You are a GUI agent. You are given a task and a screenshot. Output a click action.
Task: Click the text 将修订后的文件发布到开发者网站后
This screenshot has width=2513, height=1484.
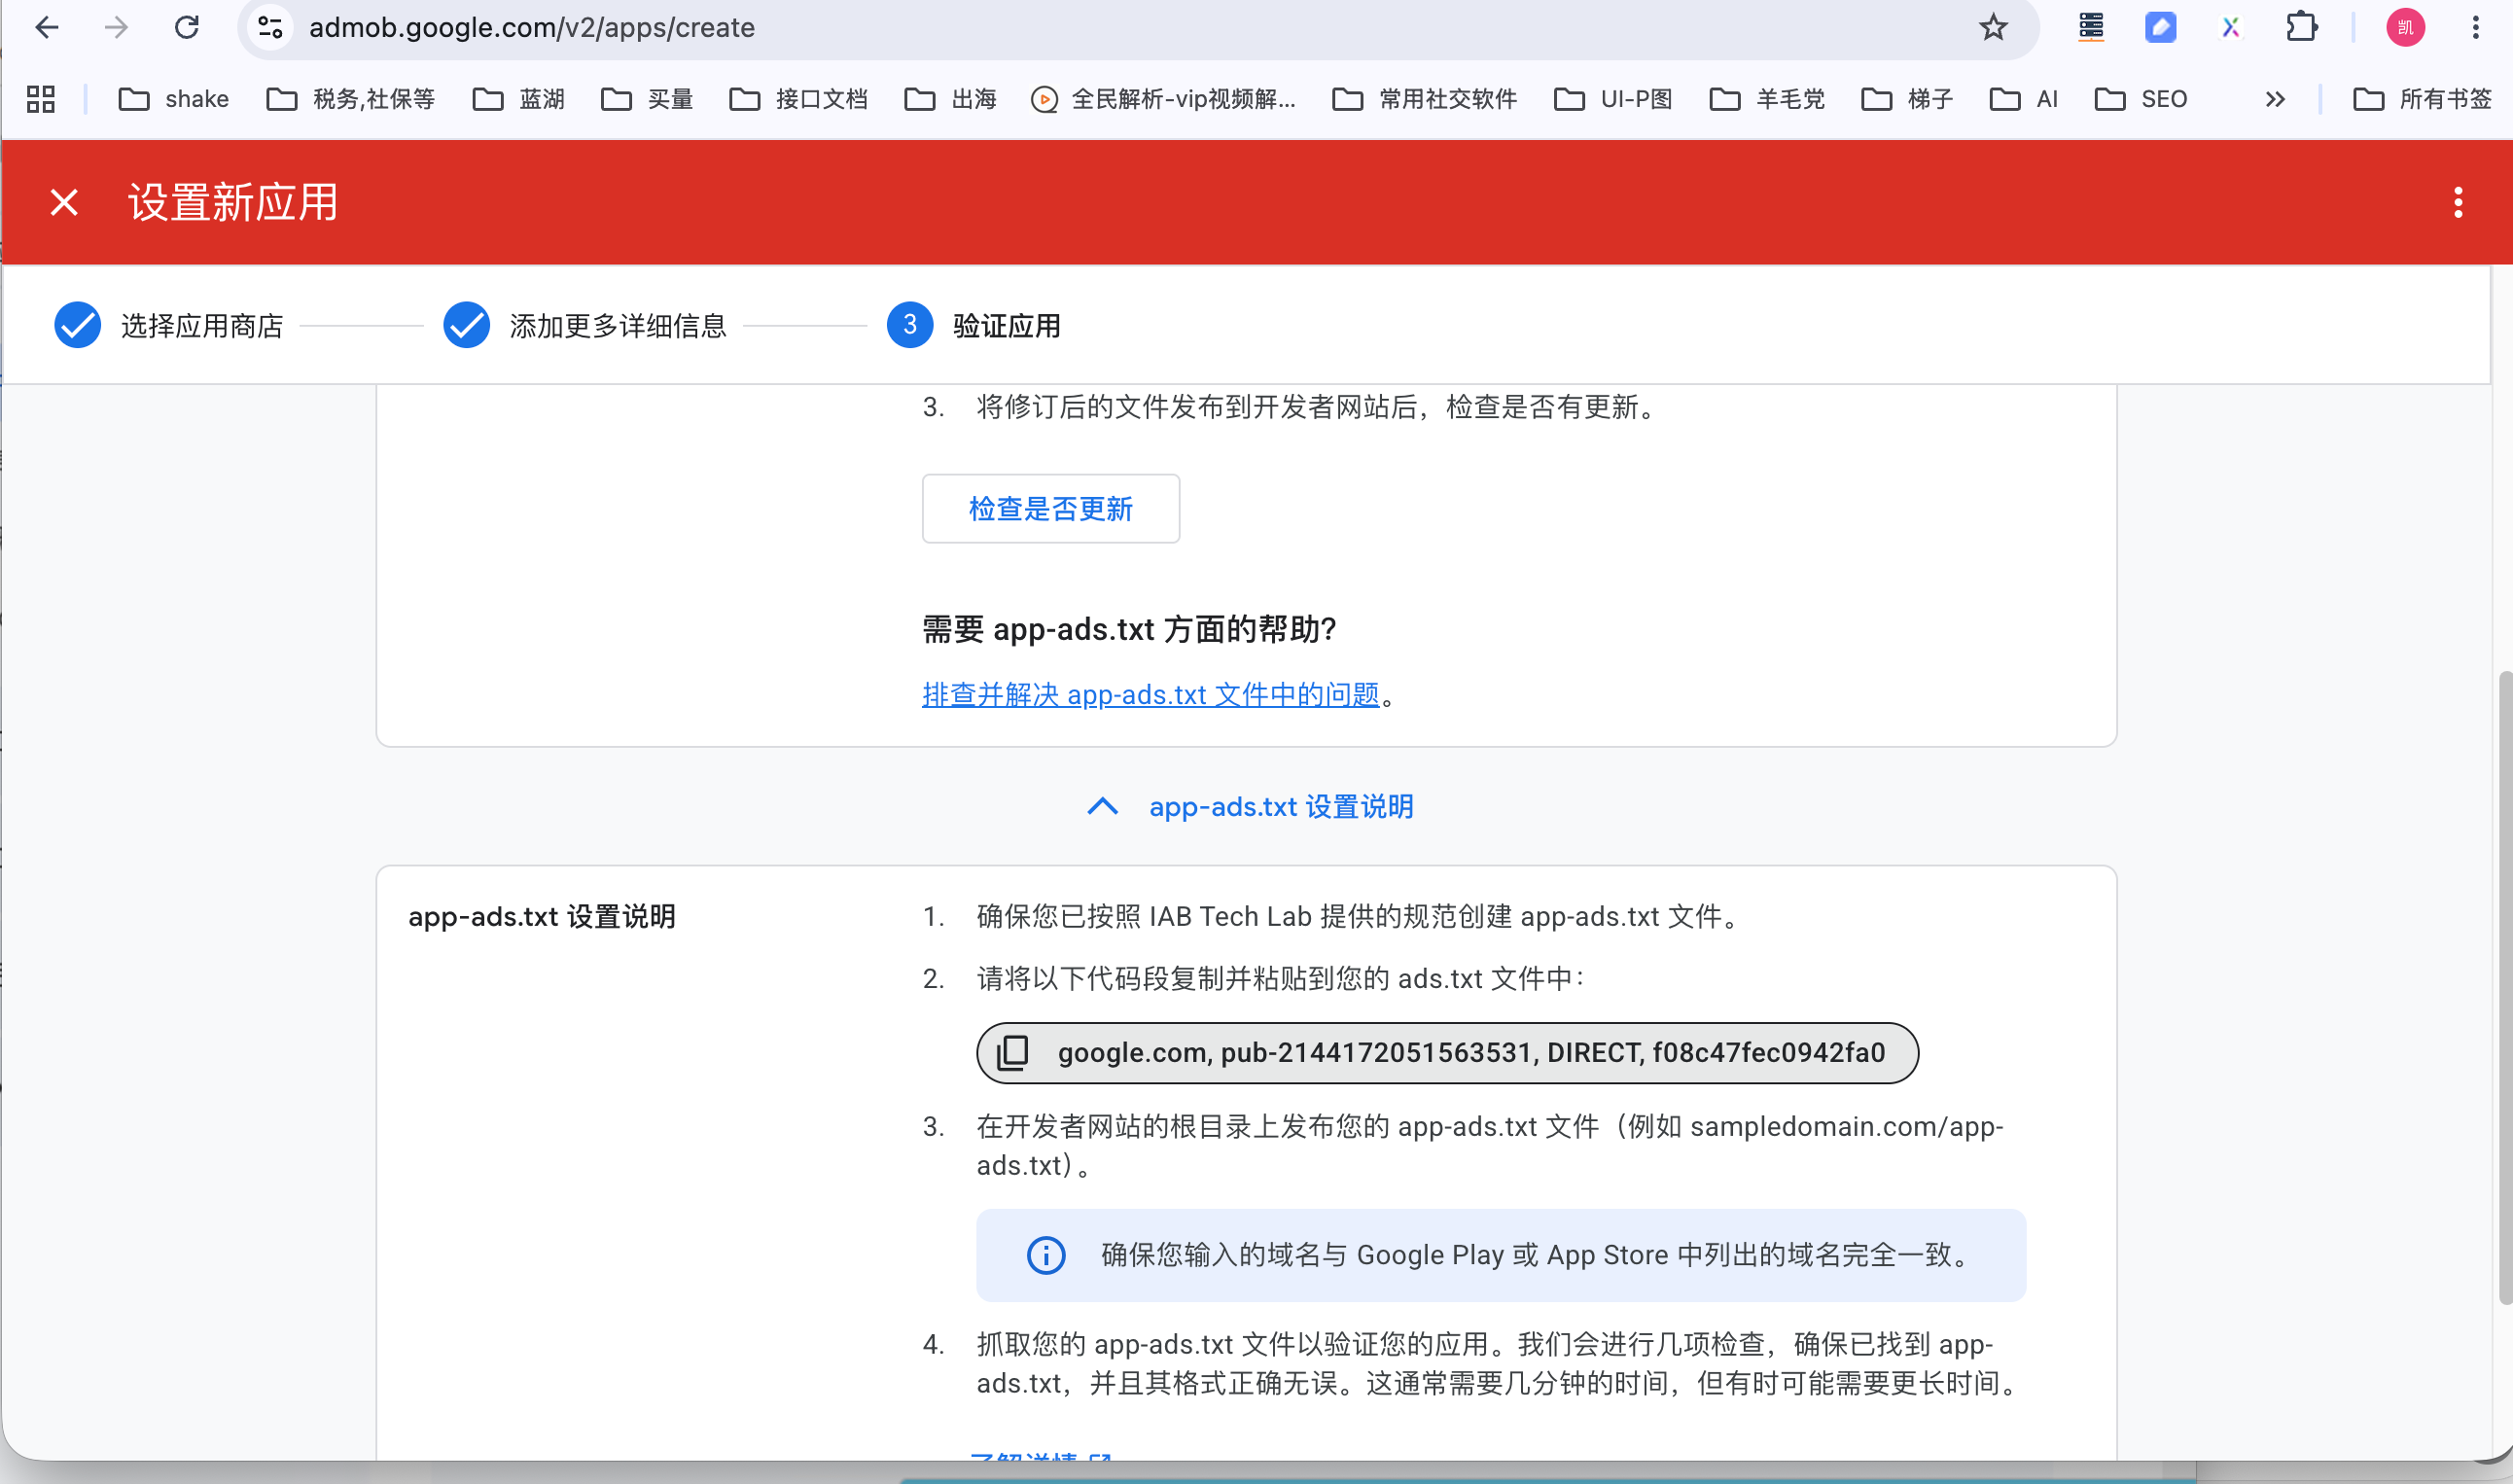click(1197, 407)
